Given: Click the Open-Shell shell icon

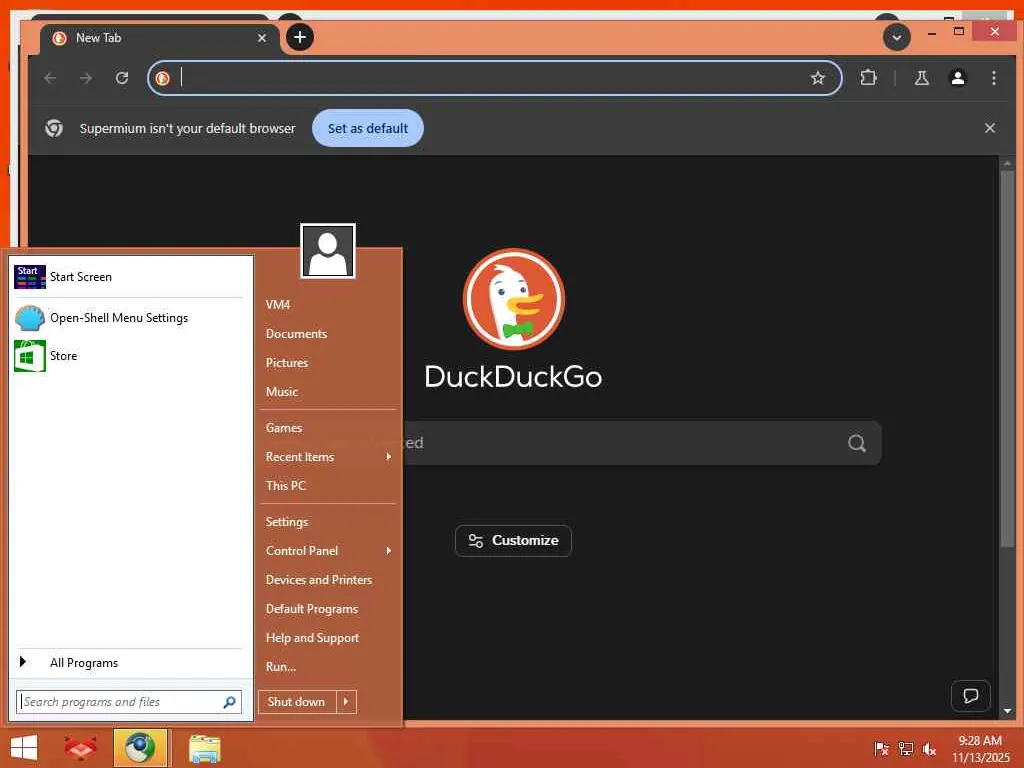Looking at the screenshot, I should click(30, 318).
